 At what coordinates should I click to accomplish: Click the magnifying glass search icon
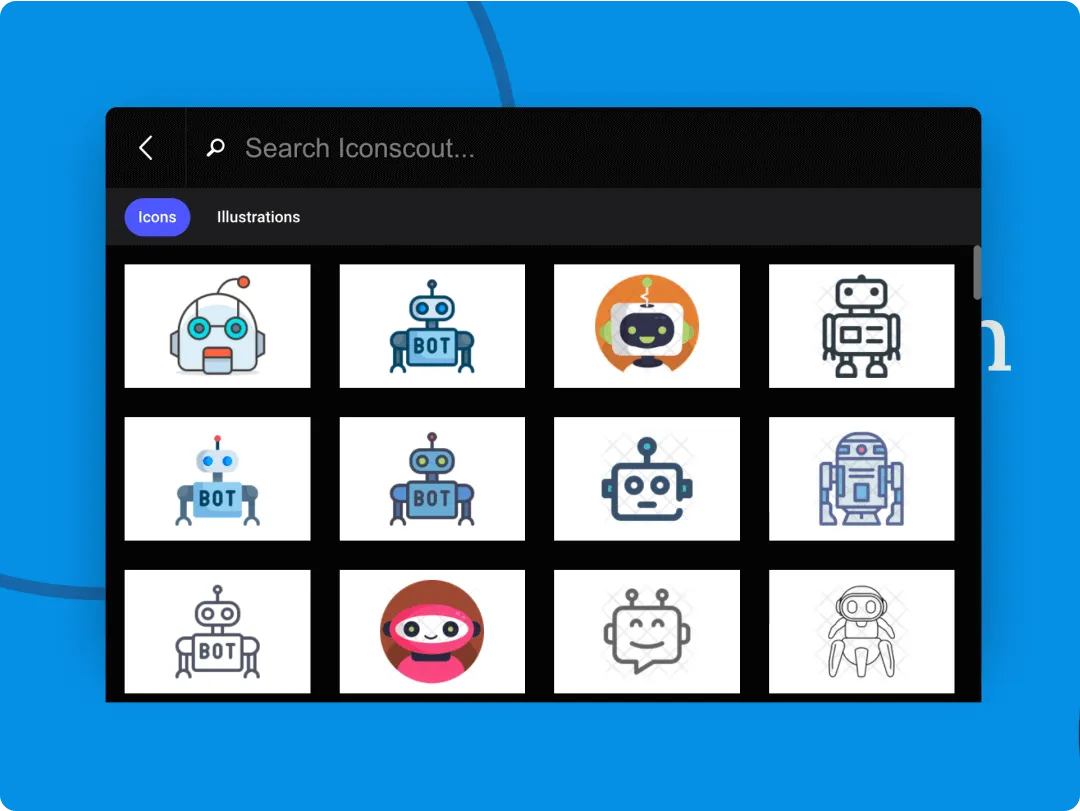point(216,147)
